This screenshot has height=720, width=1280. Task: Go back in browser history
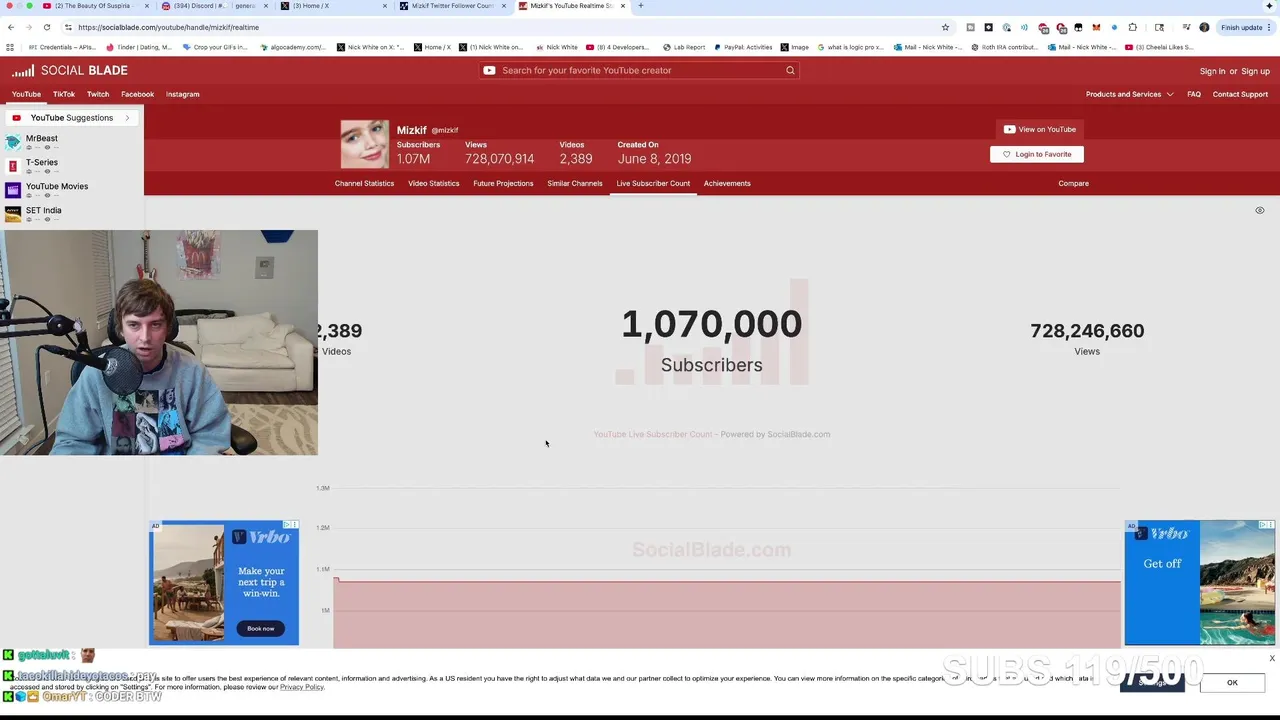(x=11, y=27)
